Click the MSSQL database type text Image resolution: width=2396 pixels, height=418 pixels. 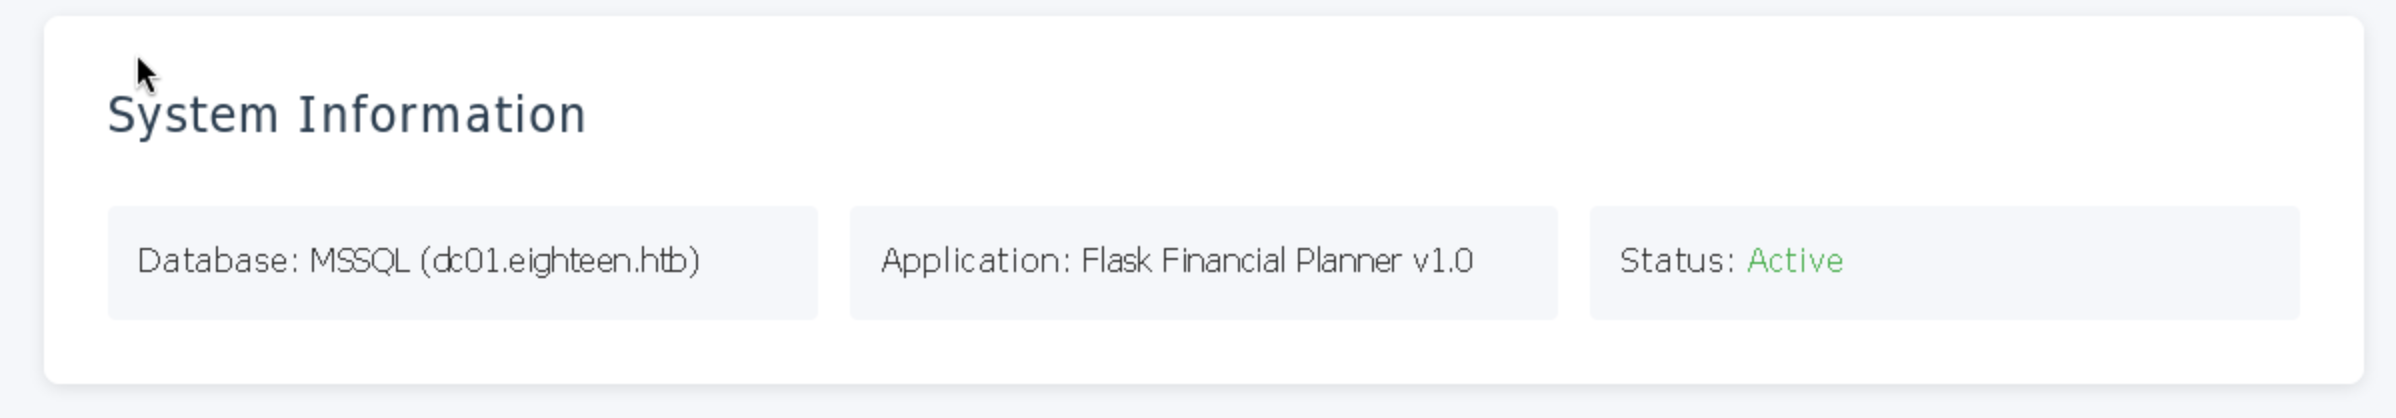tap(359, 261)
